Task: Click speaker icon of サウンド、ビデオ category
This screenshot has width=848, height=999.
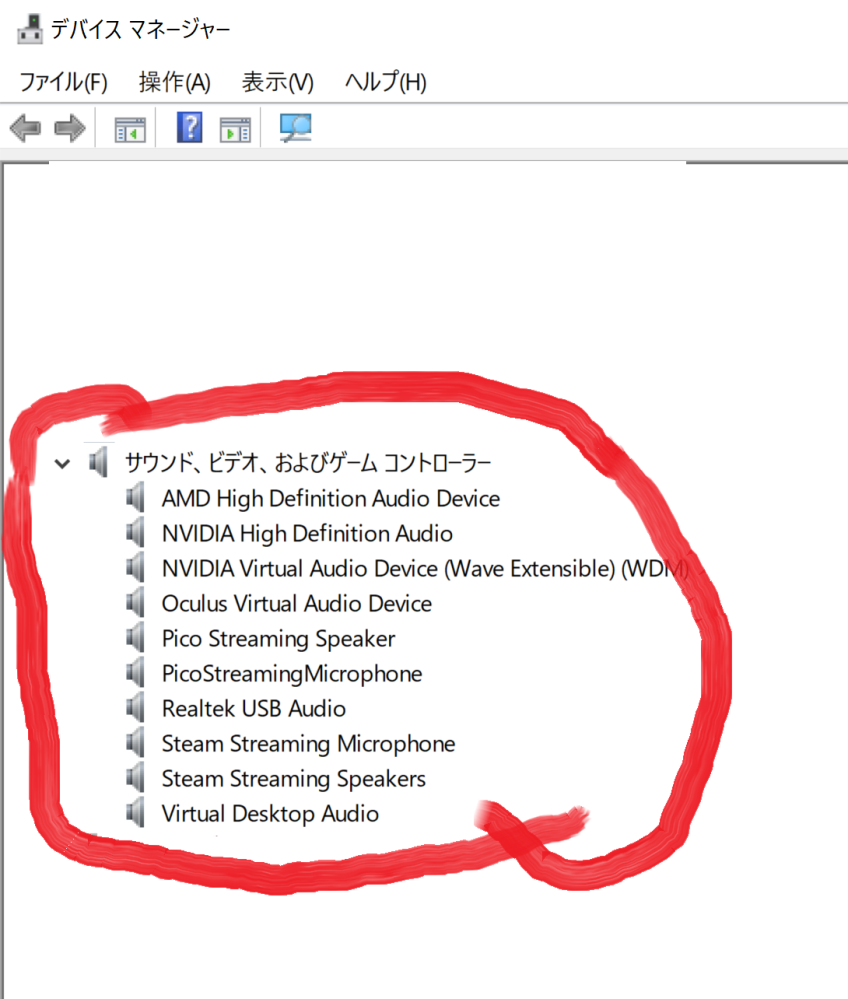Action: pyautogui.click(x=98, y=462)
